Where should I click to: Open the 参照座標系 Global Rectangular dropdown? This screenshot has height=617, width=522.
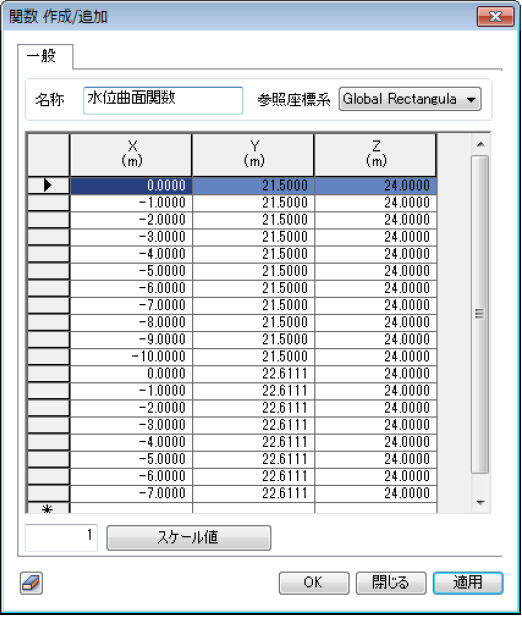pyautogui.click(x=409, y=99)
